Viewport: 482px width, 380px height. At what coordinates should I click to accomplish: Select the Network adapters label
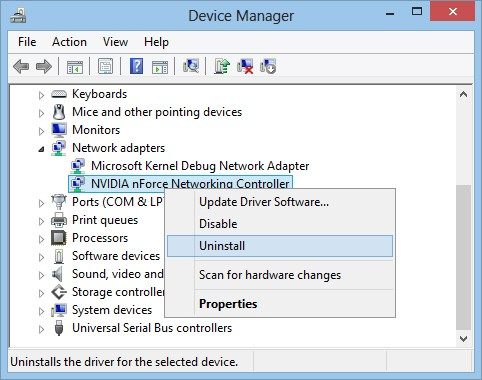(118, 148)
